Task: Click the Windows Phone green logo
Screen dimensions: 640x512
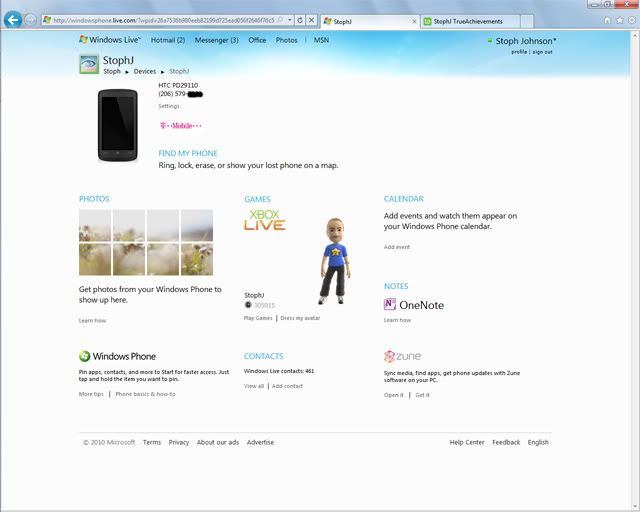Action: coord(84,356)
